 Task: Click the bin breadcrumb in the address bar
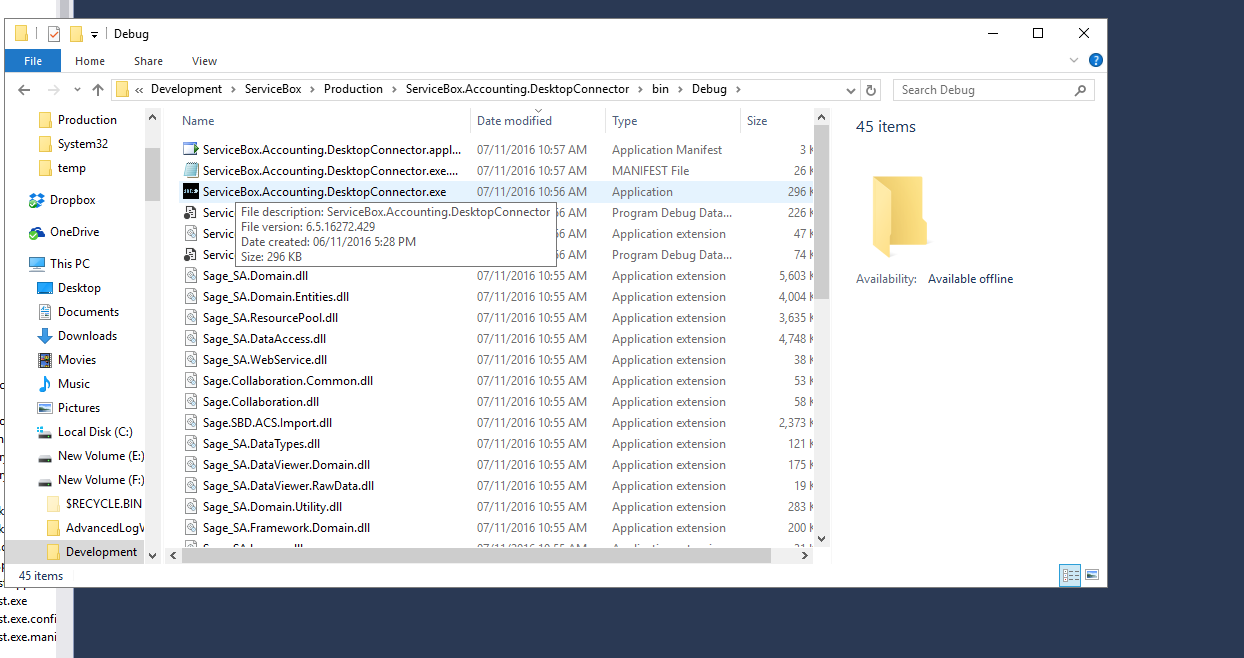660,89
